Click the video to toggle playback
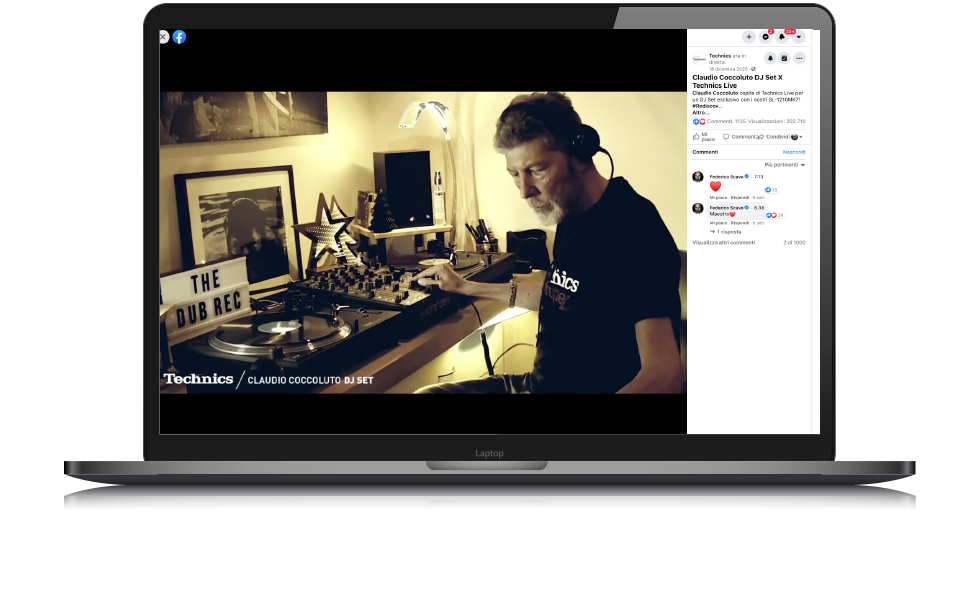Screen dimensions: 954x610 [423, 243]
